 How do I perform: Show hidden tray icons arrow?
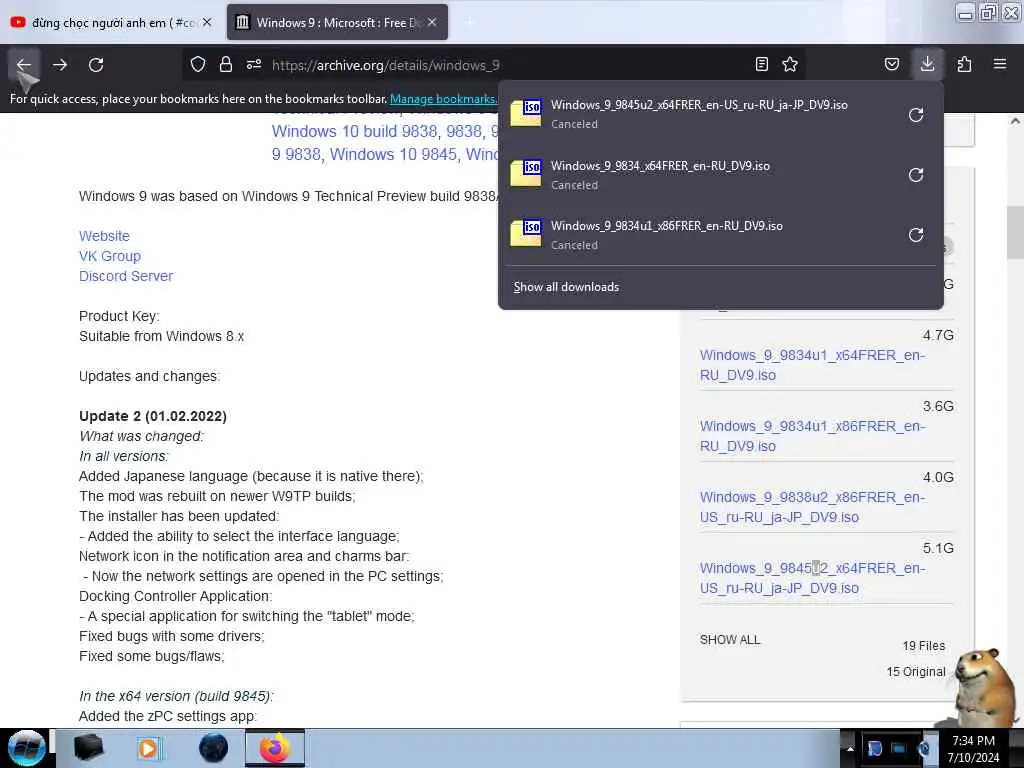pyautogui.click(x=850, y=749)
